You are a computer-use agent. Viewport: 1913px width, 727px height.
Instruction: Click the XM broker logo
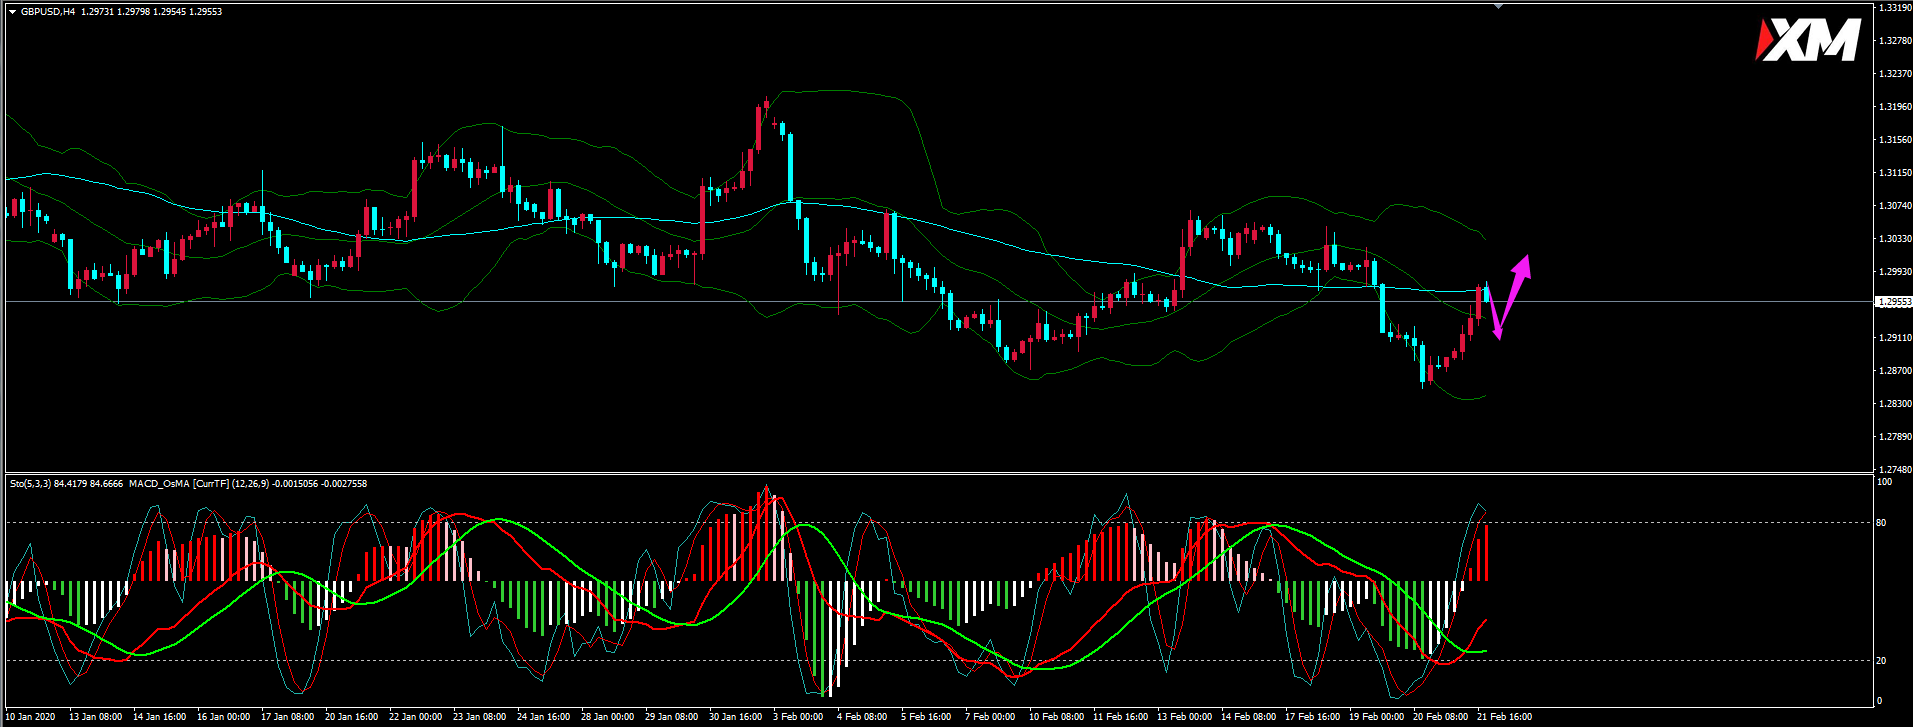coord(1808,41)
